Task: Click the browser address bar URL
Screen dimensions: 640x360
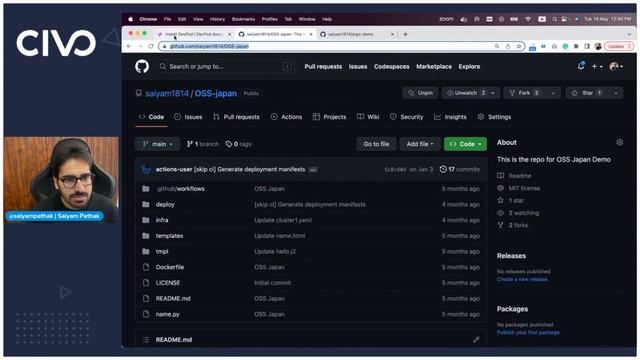Action: pyautogui.click(x=209, y=46)
